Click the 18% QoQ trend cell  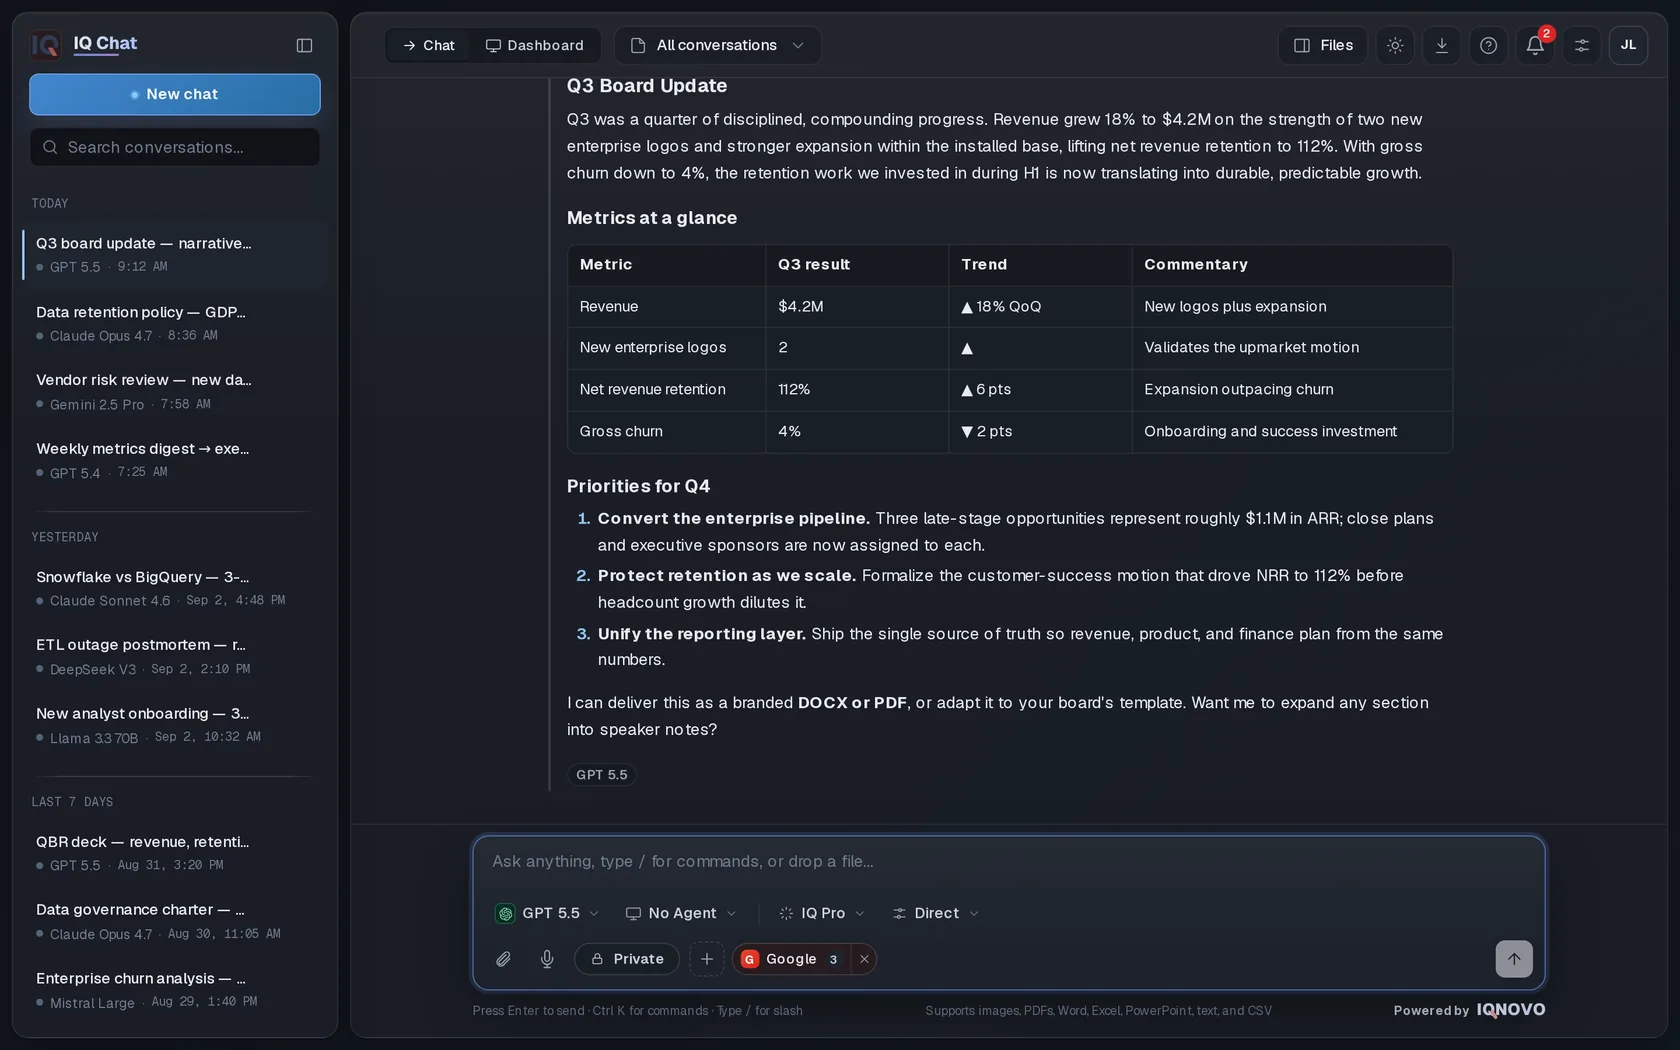click(x=1040, y=306)
